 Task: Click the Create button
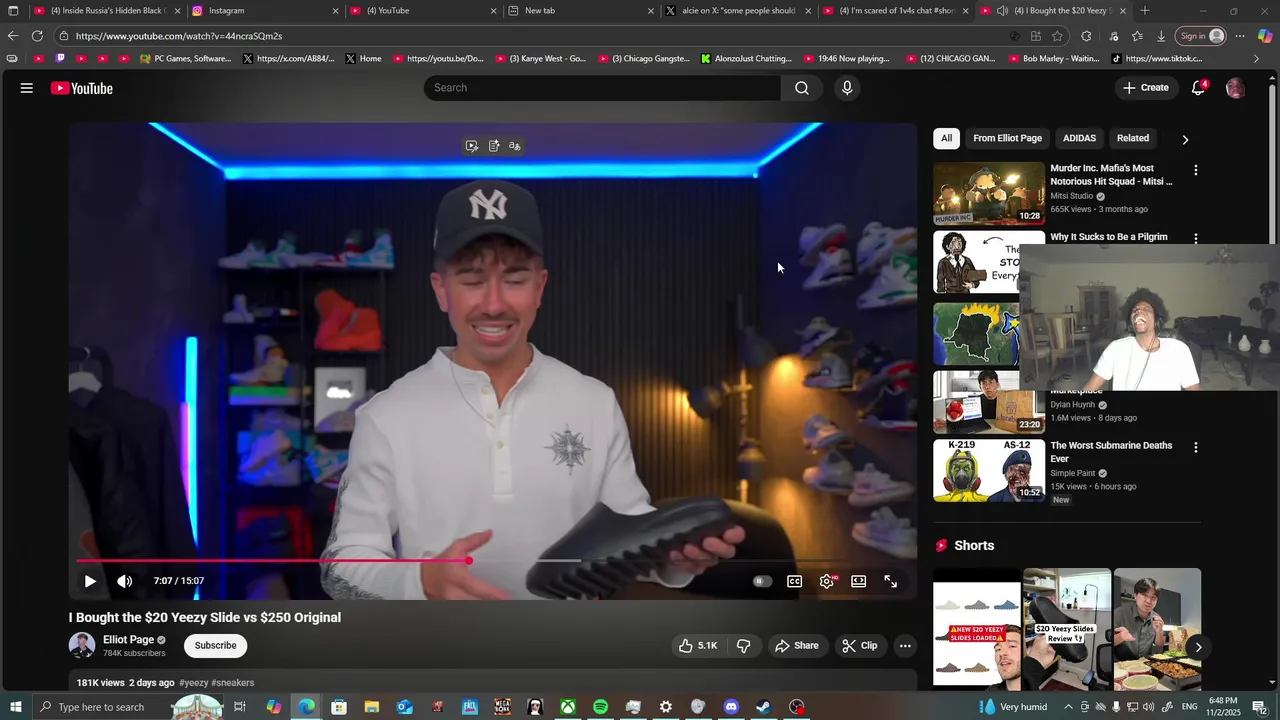click(x=1146, y=88)
